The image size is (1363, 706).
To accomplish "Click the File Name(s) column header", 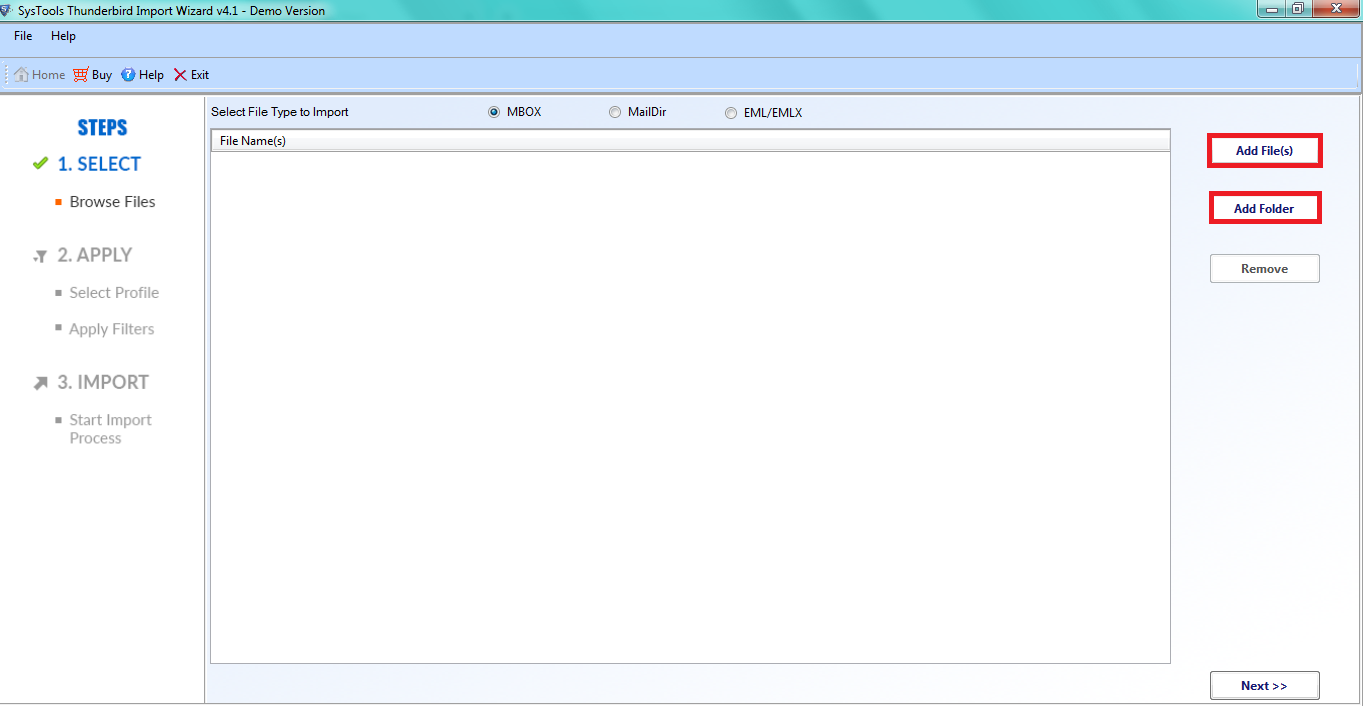I will 689,141.
